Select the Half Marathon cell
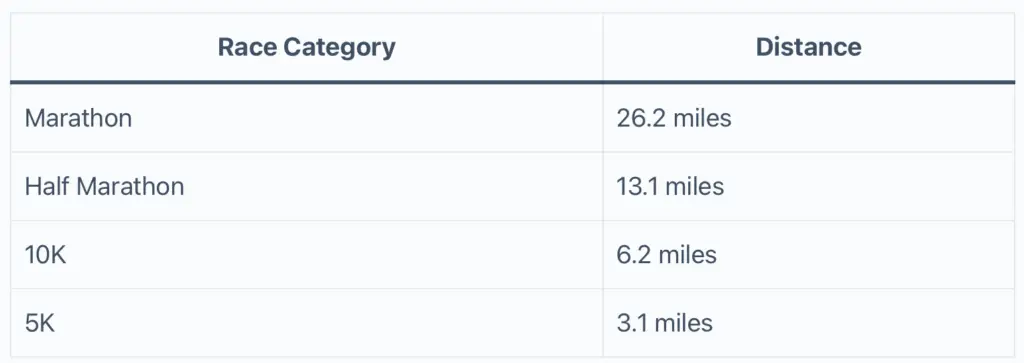1024x363 pixels. 306,187
